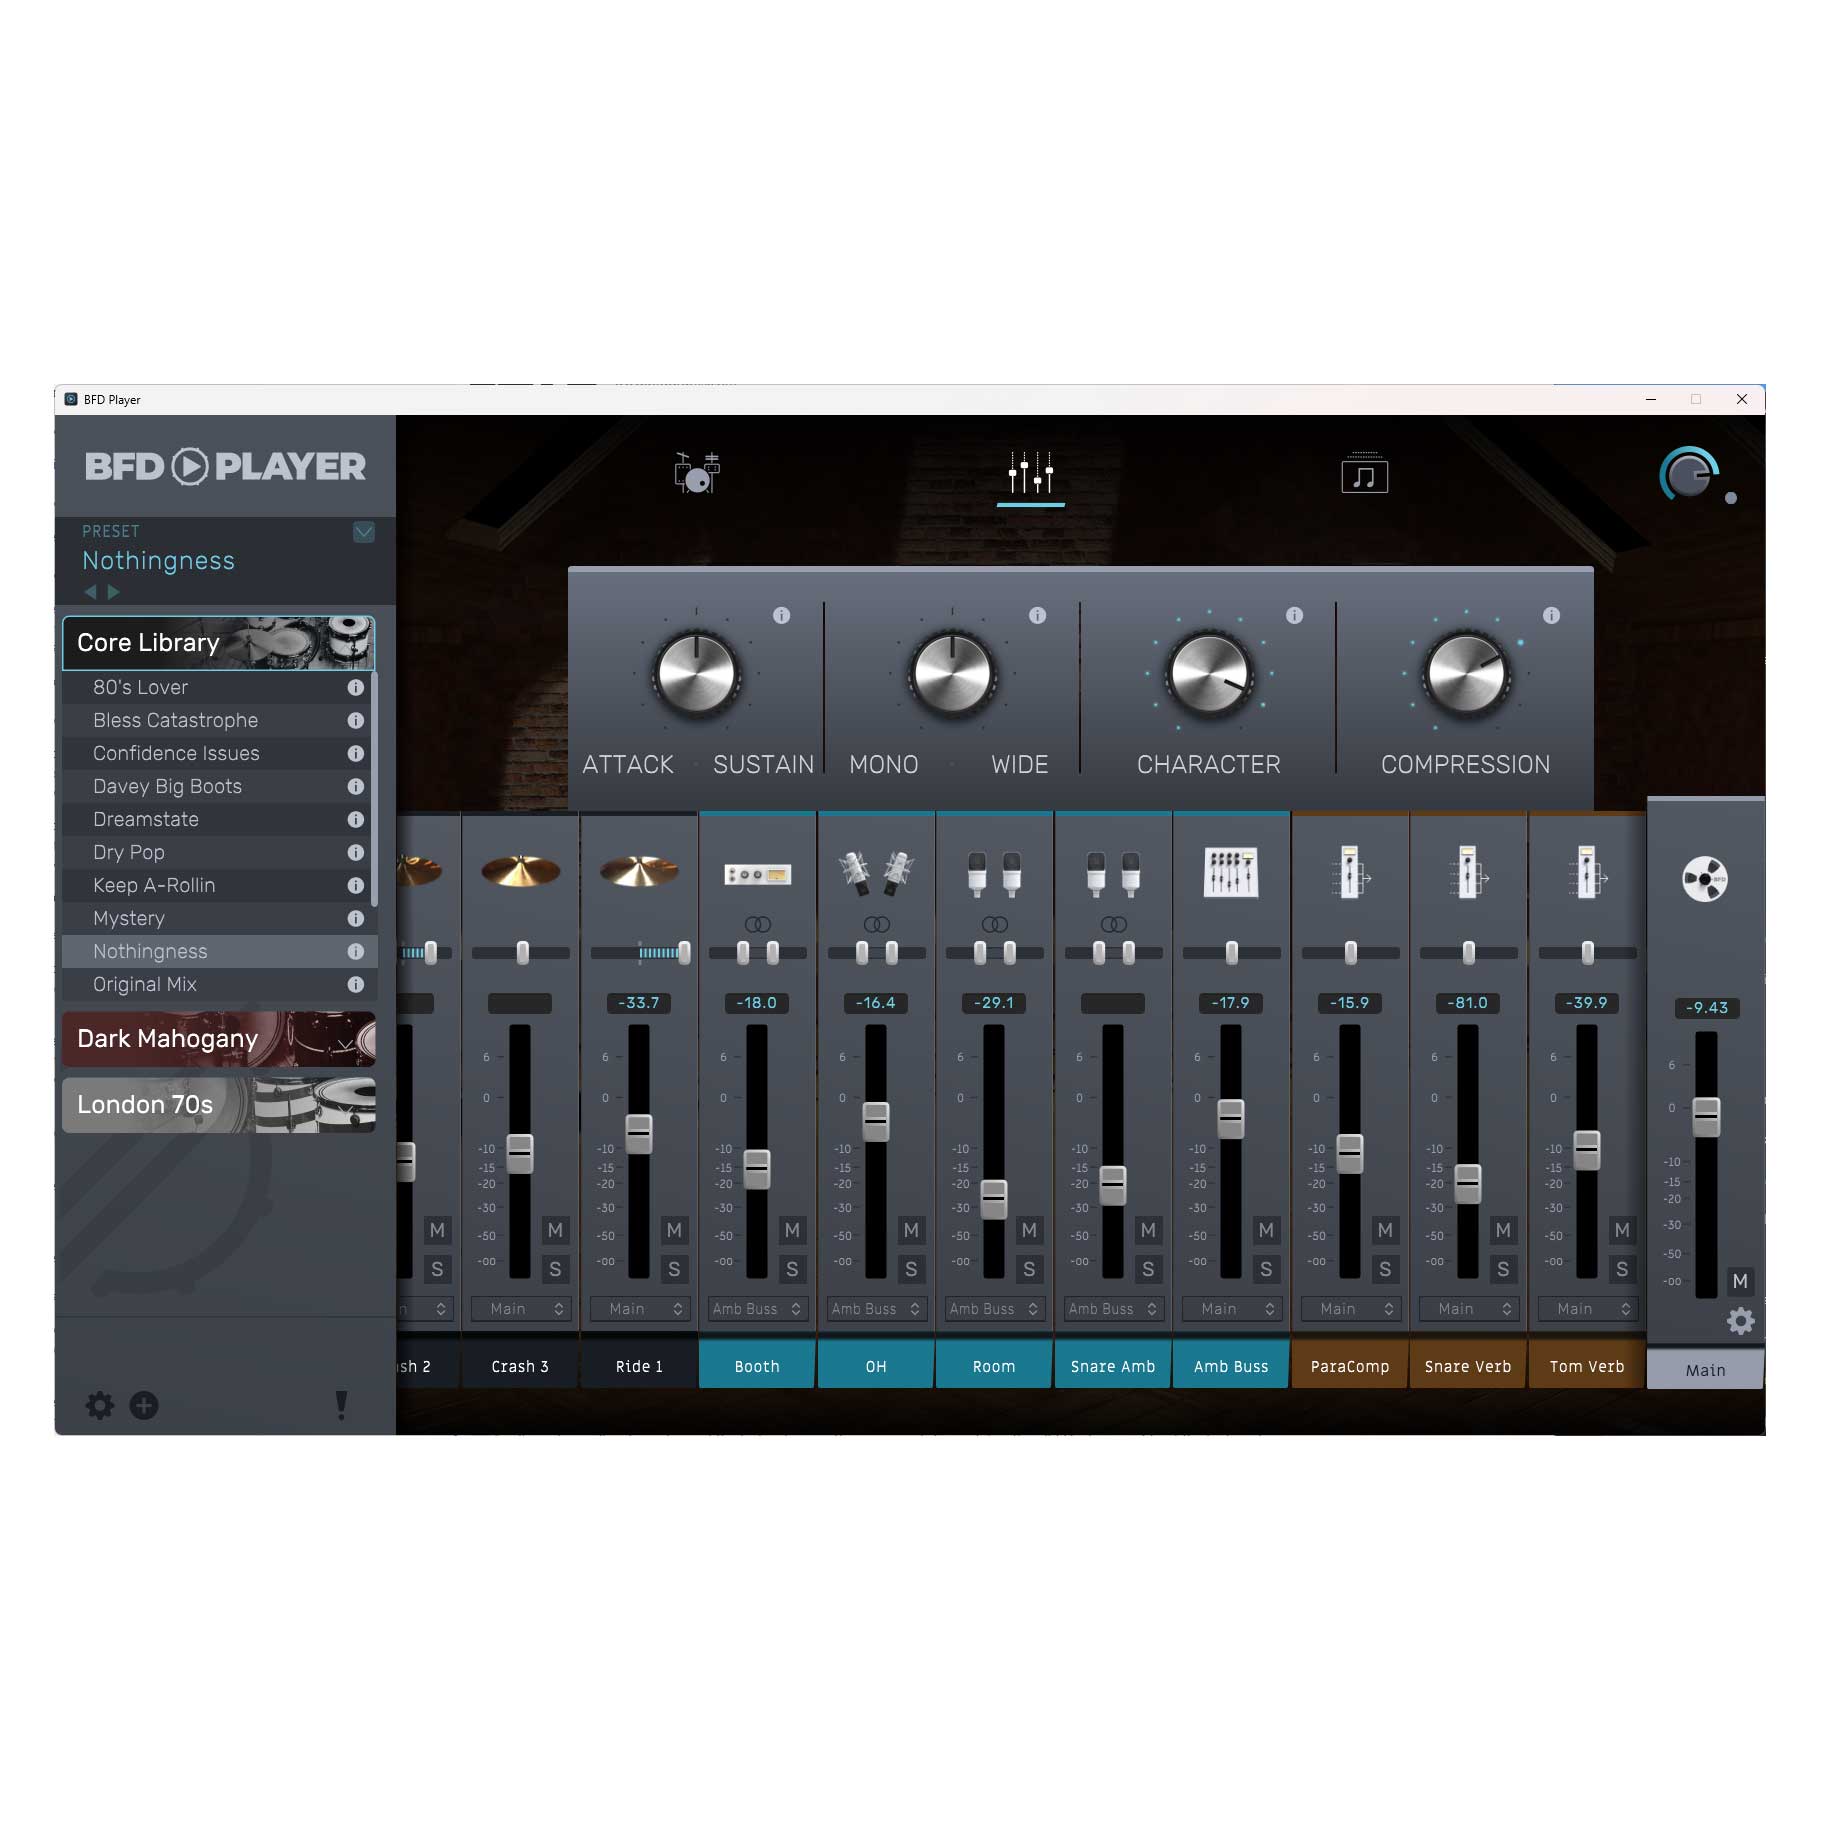Click the plus icon at bottom left
1821x1821 pixels.
click(143, 1406)
